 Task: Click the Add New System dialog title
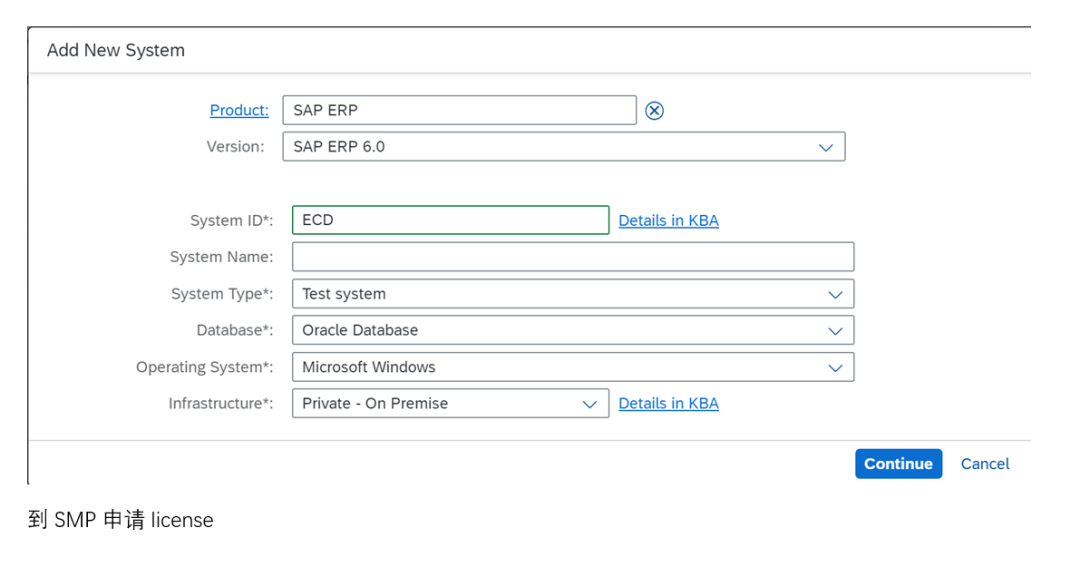click(116, 50)
